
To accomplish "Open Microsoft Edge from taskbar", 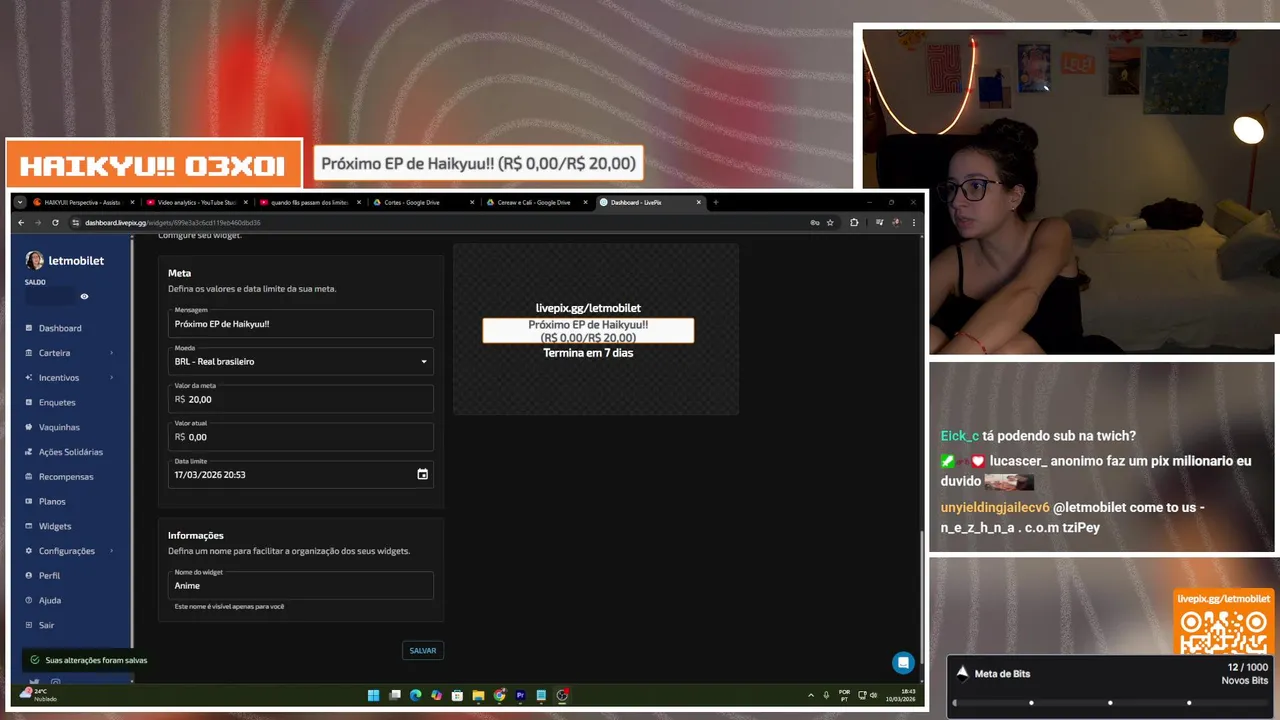I will point(415,695).
